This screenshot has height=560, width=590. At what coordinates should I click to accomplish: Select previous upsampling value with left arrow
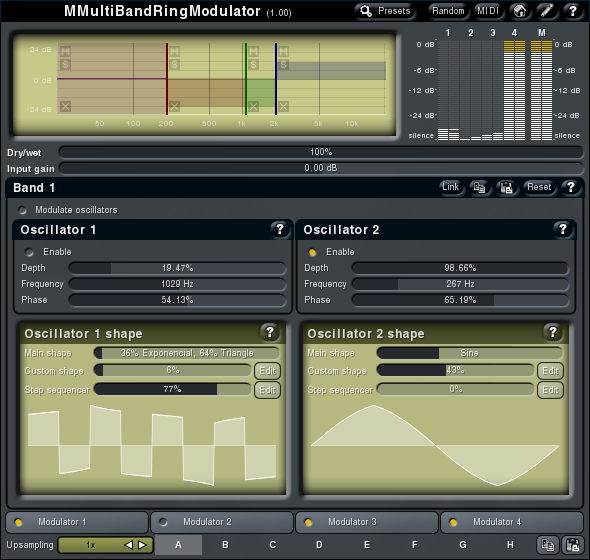tap(129, 545)
